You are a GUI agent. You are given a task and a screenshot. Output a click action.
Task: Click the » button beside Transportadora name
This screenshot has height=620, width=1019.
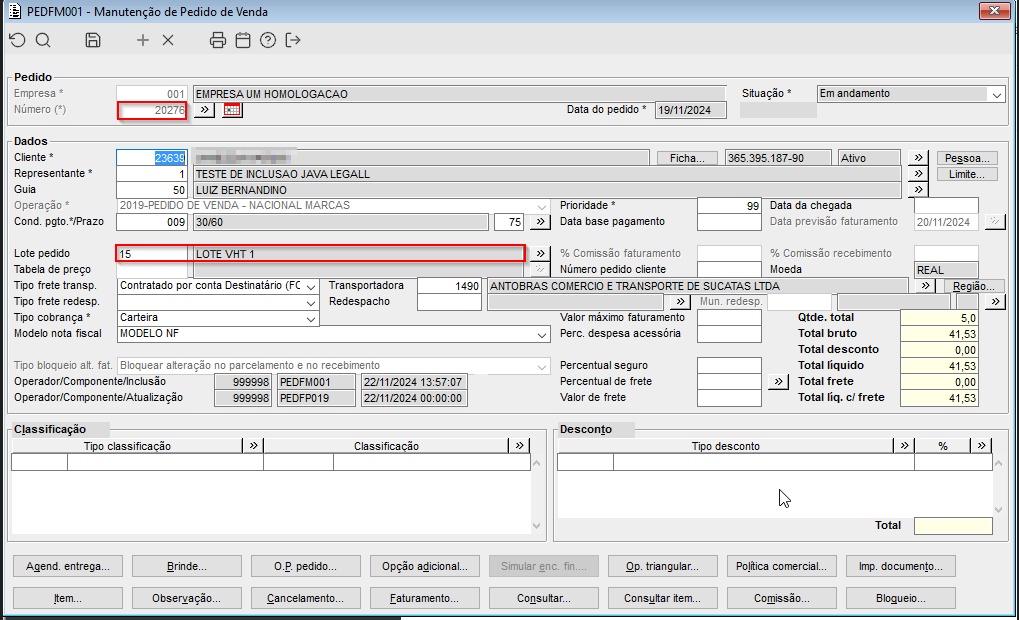click(925, 285)
